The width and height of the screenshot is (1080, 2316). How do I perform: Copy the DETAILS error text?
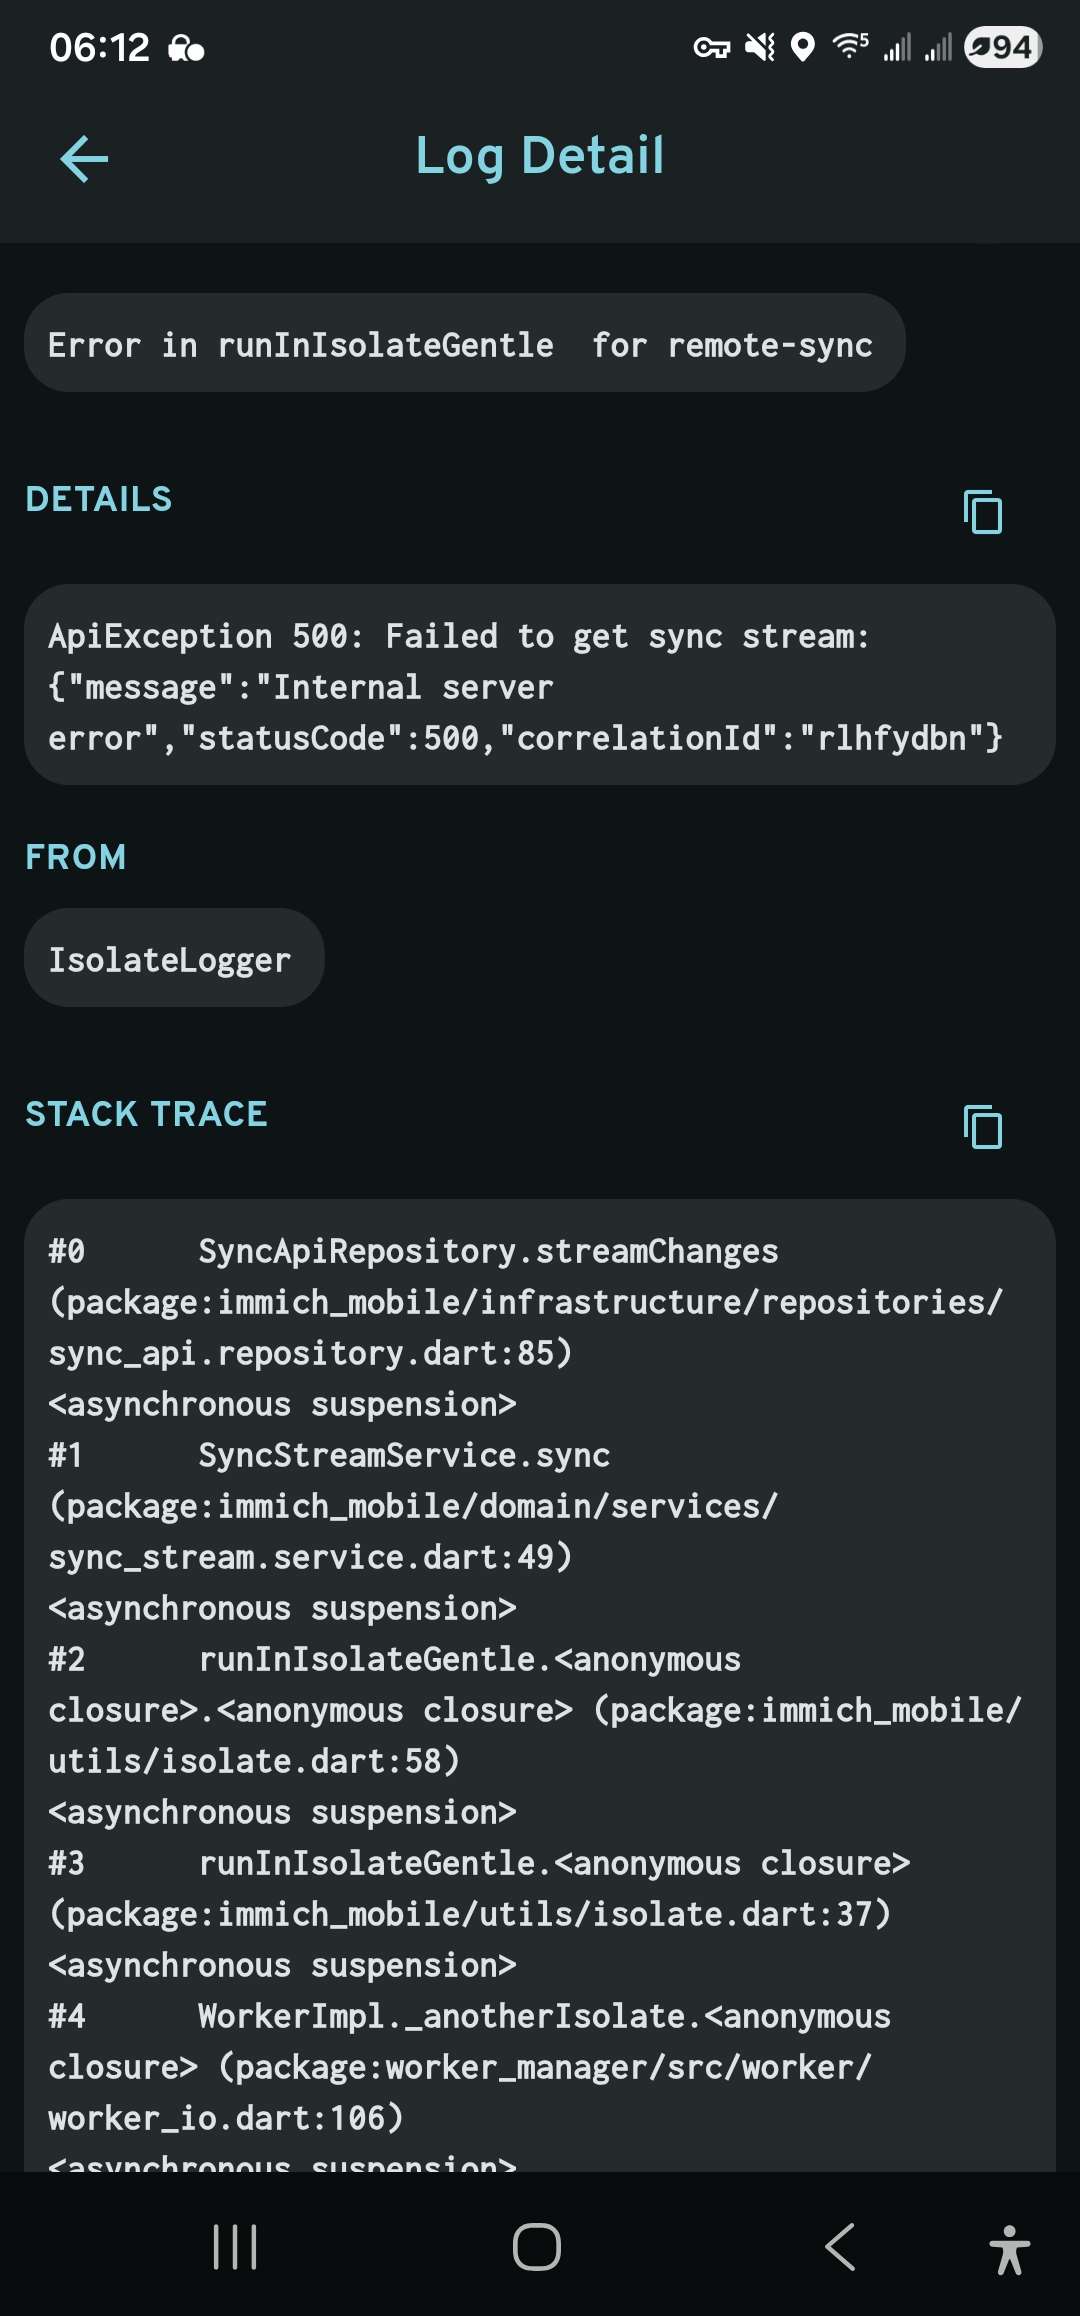pos(983,513)
